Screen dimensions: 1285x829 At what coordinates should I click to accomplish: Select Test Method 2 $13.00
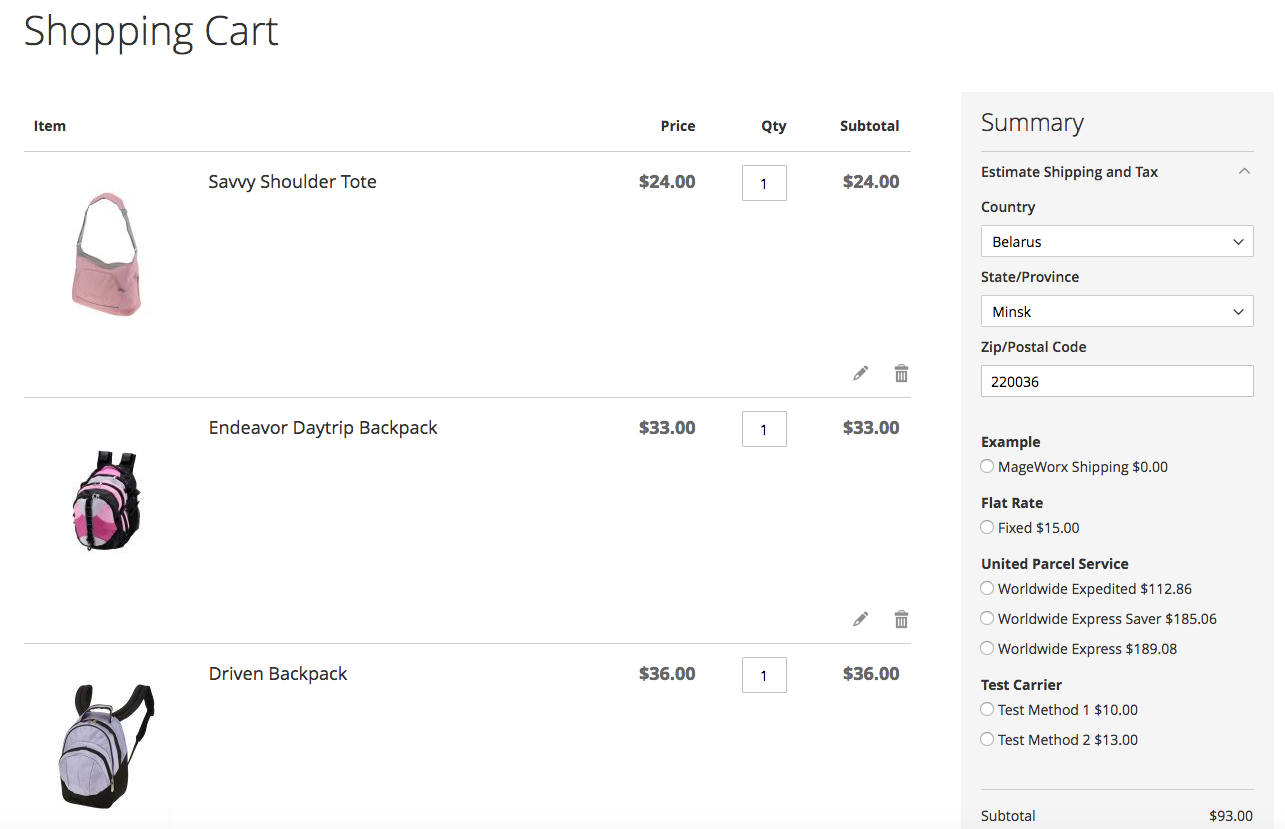(x=987, y=739)
